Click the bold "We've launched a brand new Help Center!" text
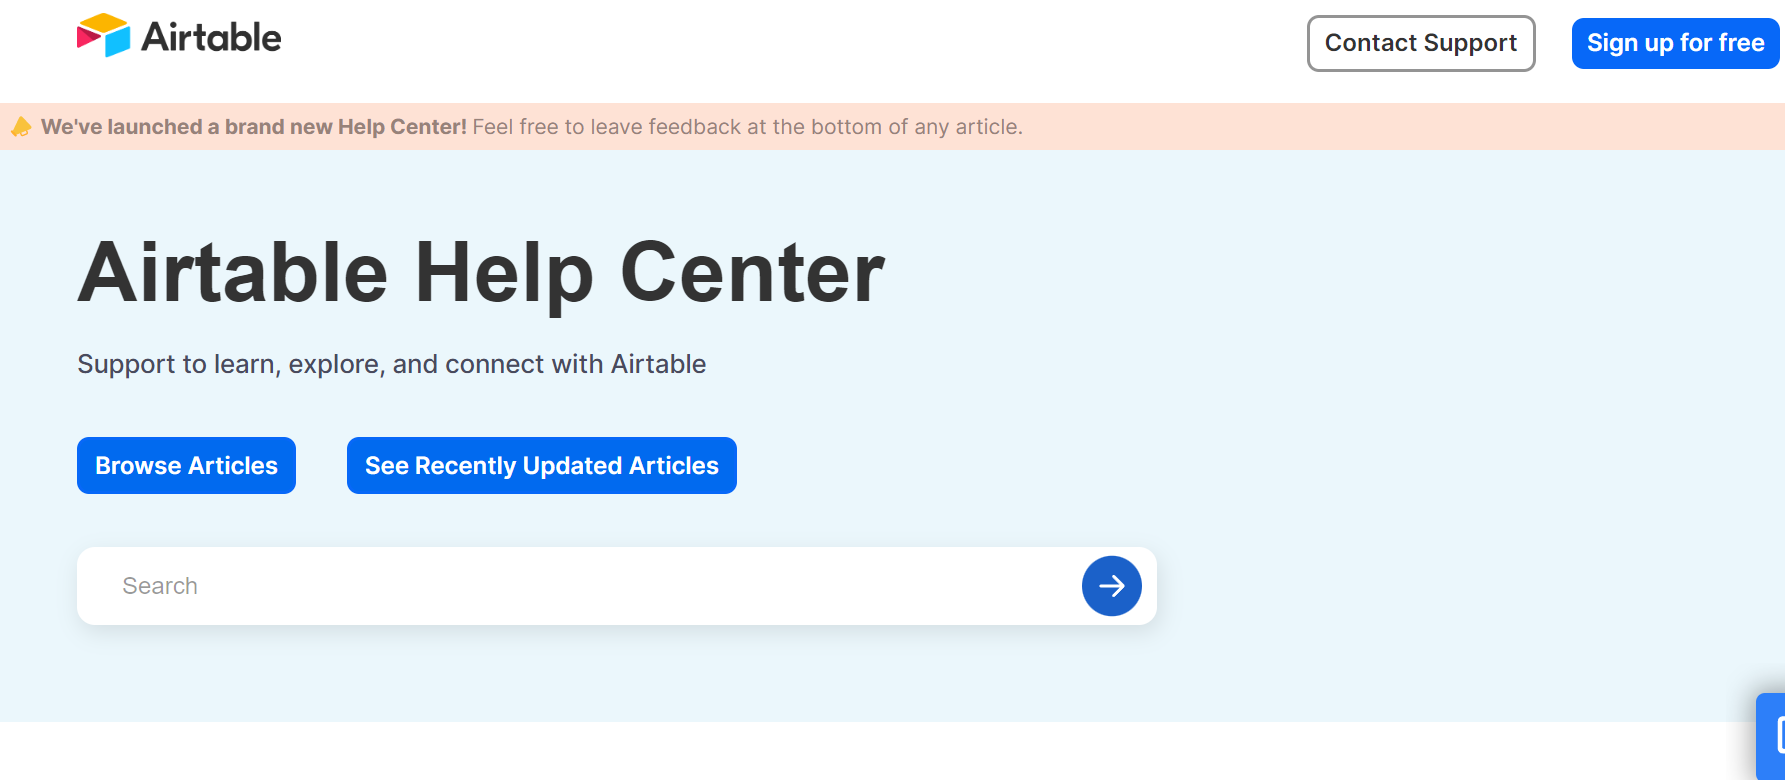 [254, 127]
